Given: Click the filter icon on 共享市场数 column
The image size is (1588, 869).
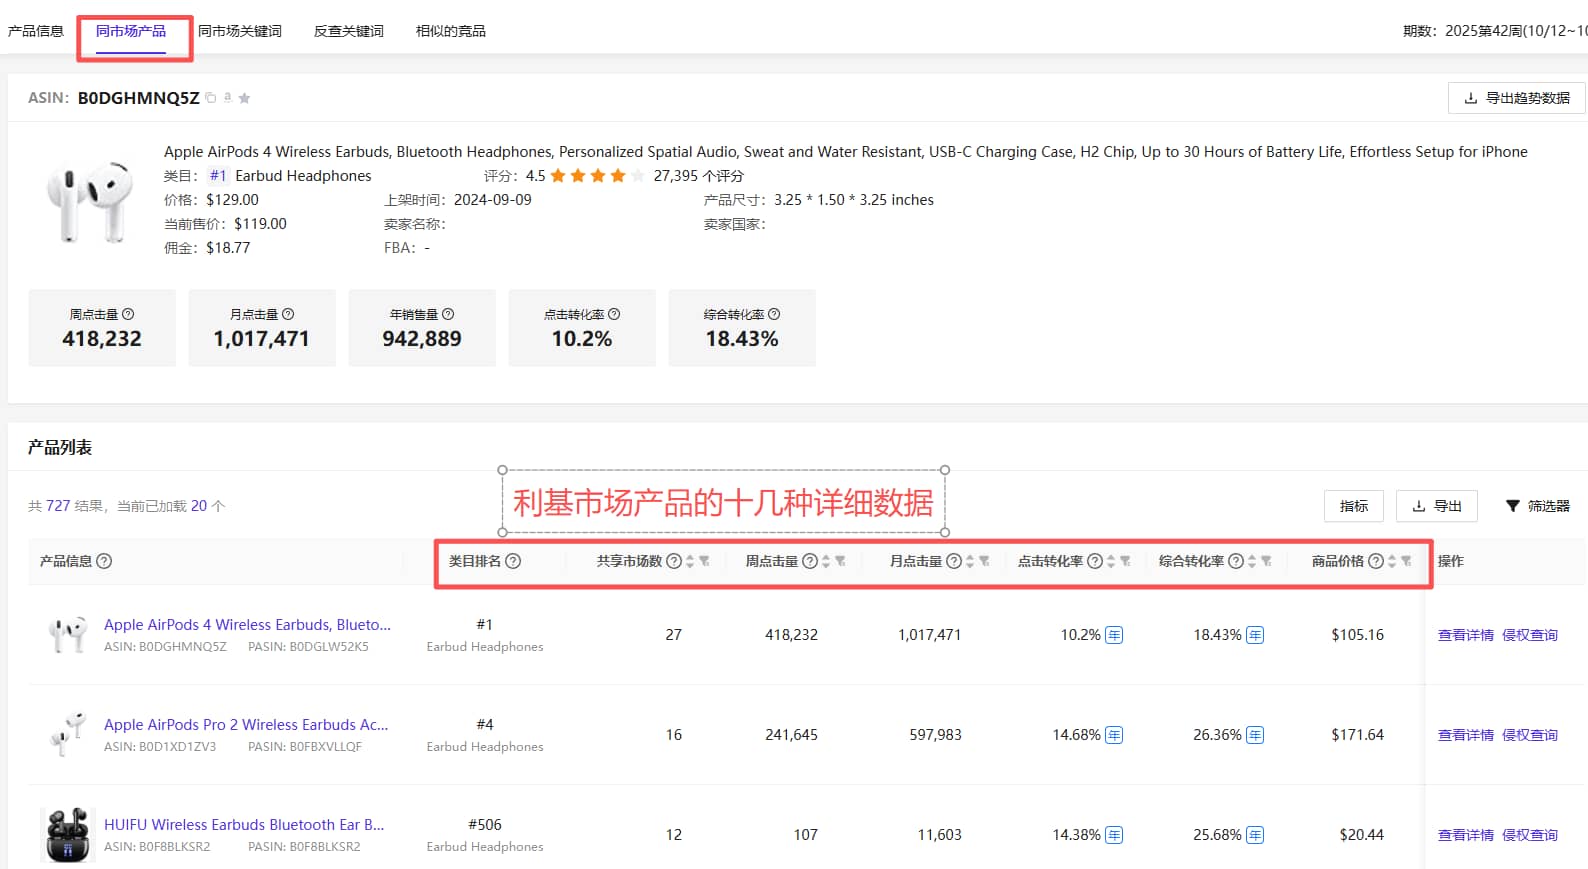Looking at the screenshot, I should pyautogui.click(x=705, y=561).
